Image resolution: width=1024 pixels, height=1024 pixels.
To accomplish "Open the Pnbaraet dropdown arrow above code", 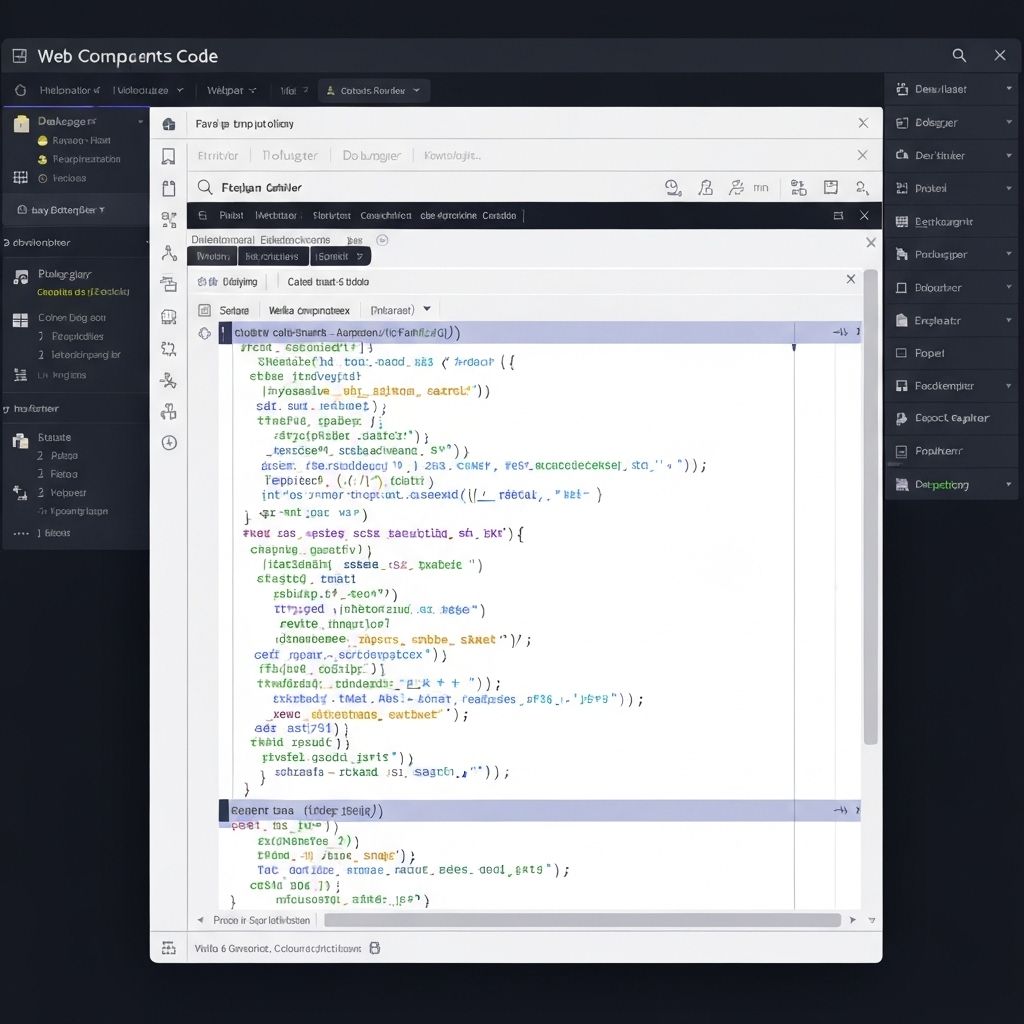I will pos(427,310).
